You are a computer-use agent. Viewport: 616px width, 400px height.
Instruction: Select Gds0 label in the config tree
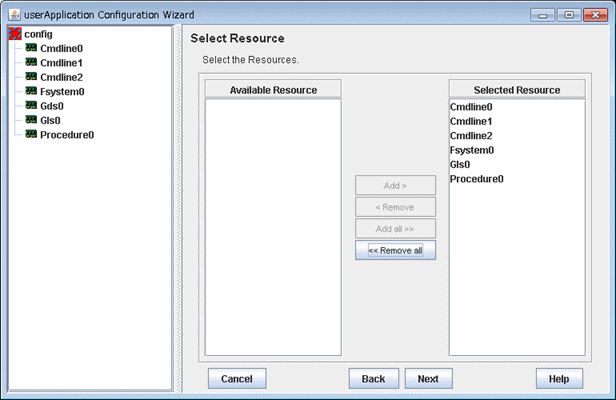click(52, 106)
